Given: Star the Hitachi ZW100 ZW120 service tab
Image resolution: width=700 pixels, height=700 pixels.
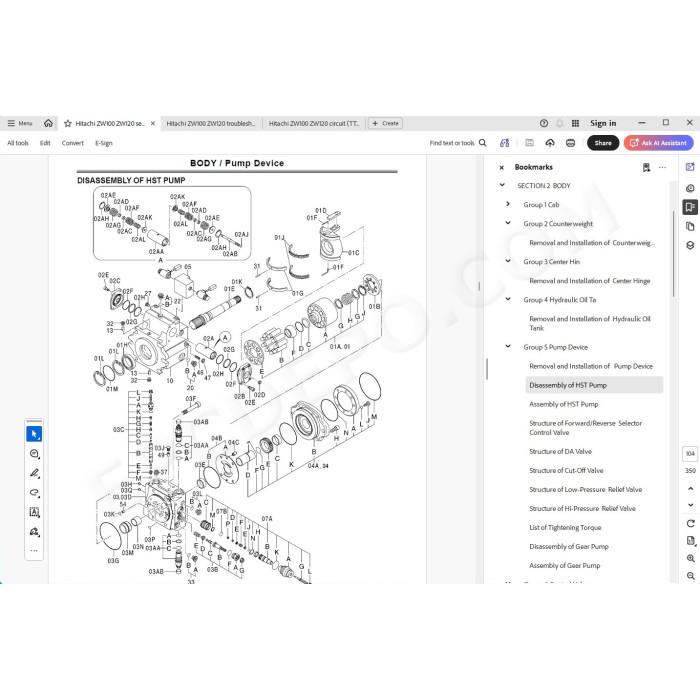Looking at the screenshot, I should coord(68,124).
